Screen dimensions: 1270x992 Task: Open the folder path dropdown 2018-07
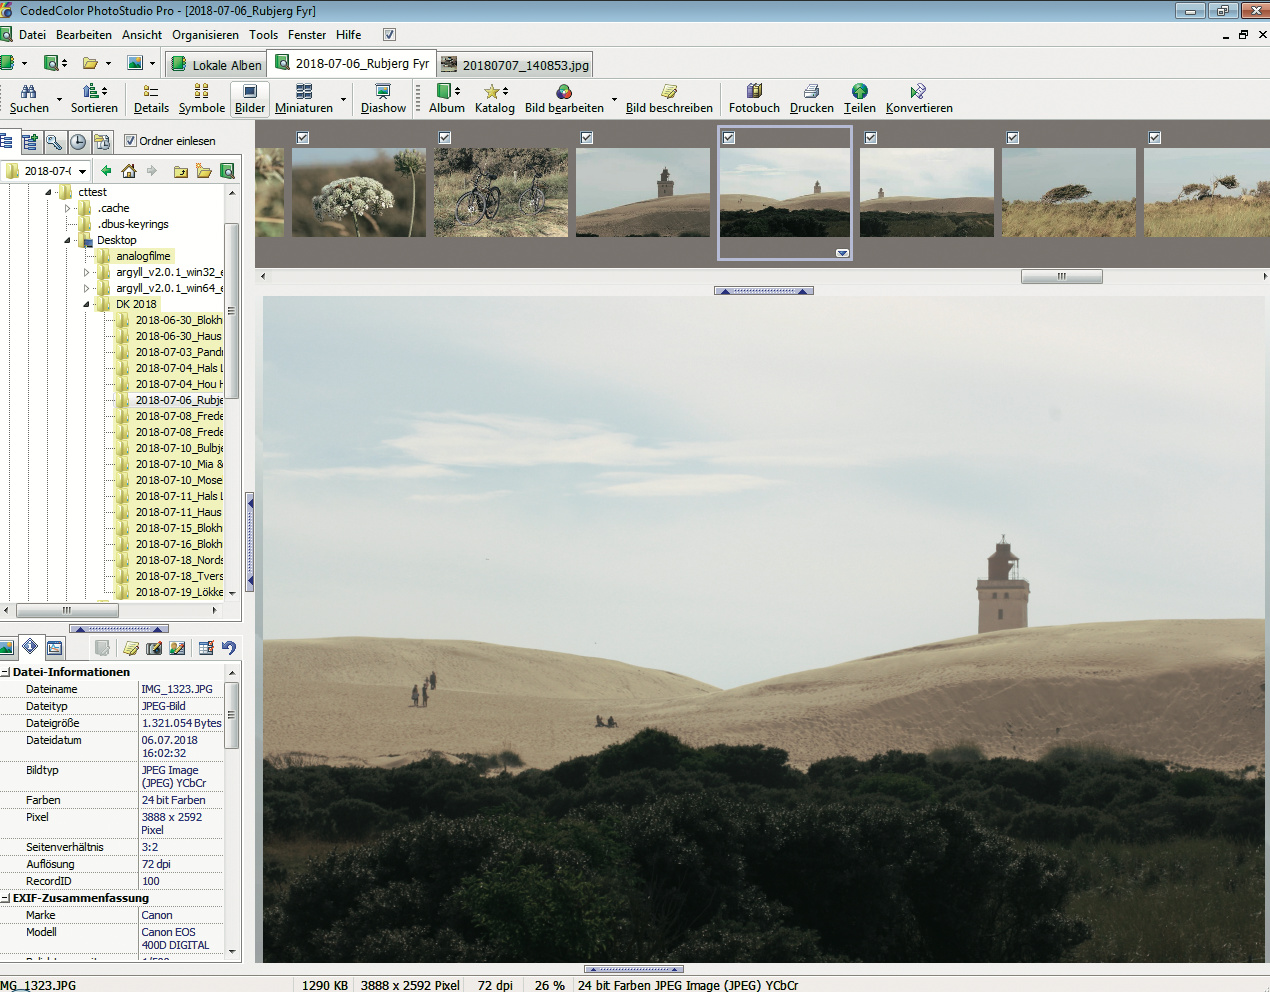point(82,171)
